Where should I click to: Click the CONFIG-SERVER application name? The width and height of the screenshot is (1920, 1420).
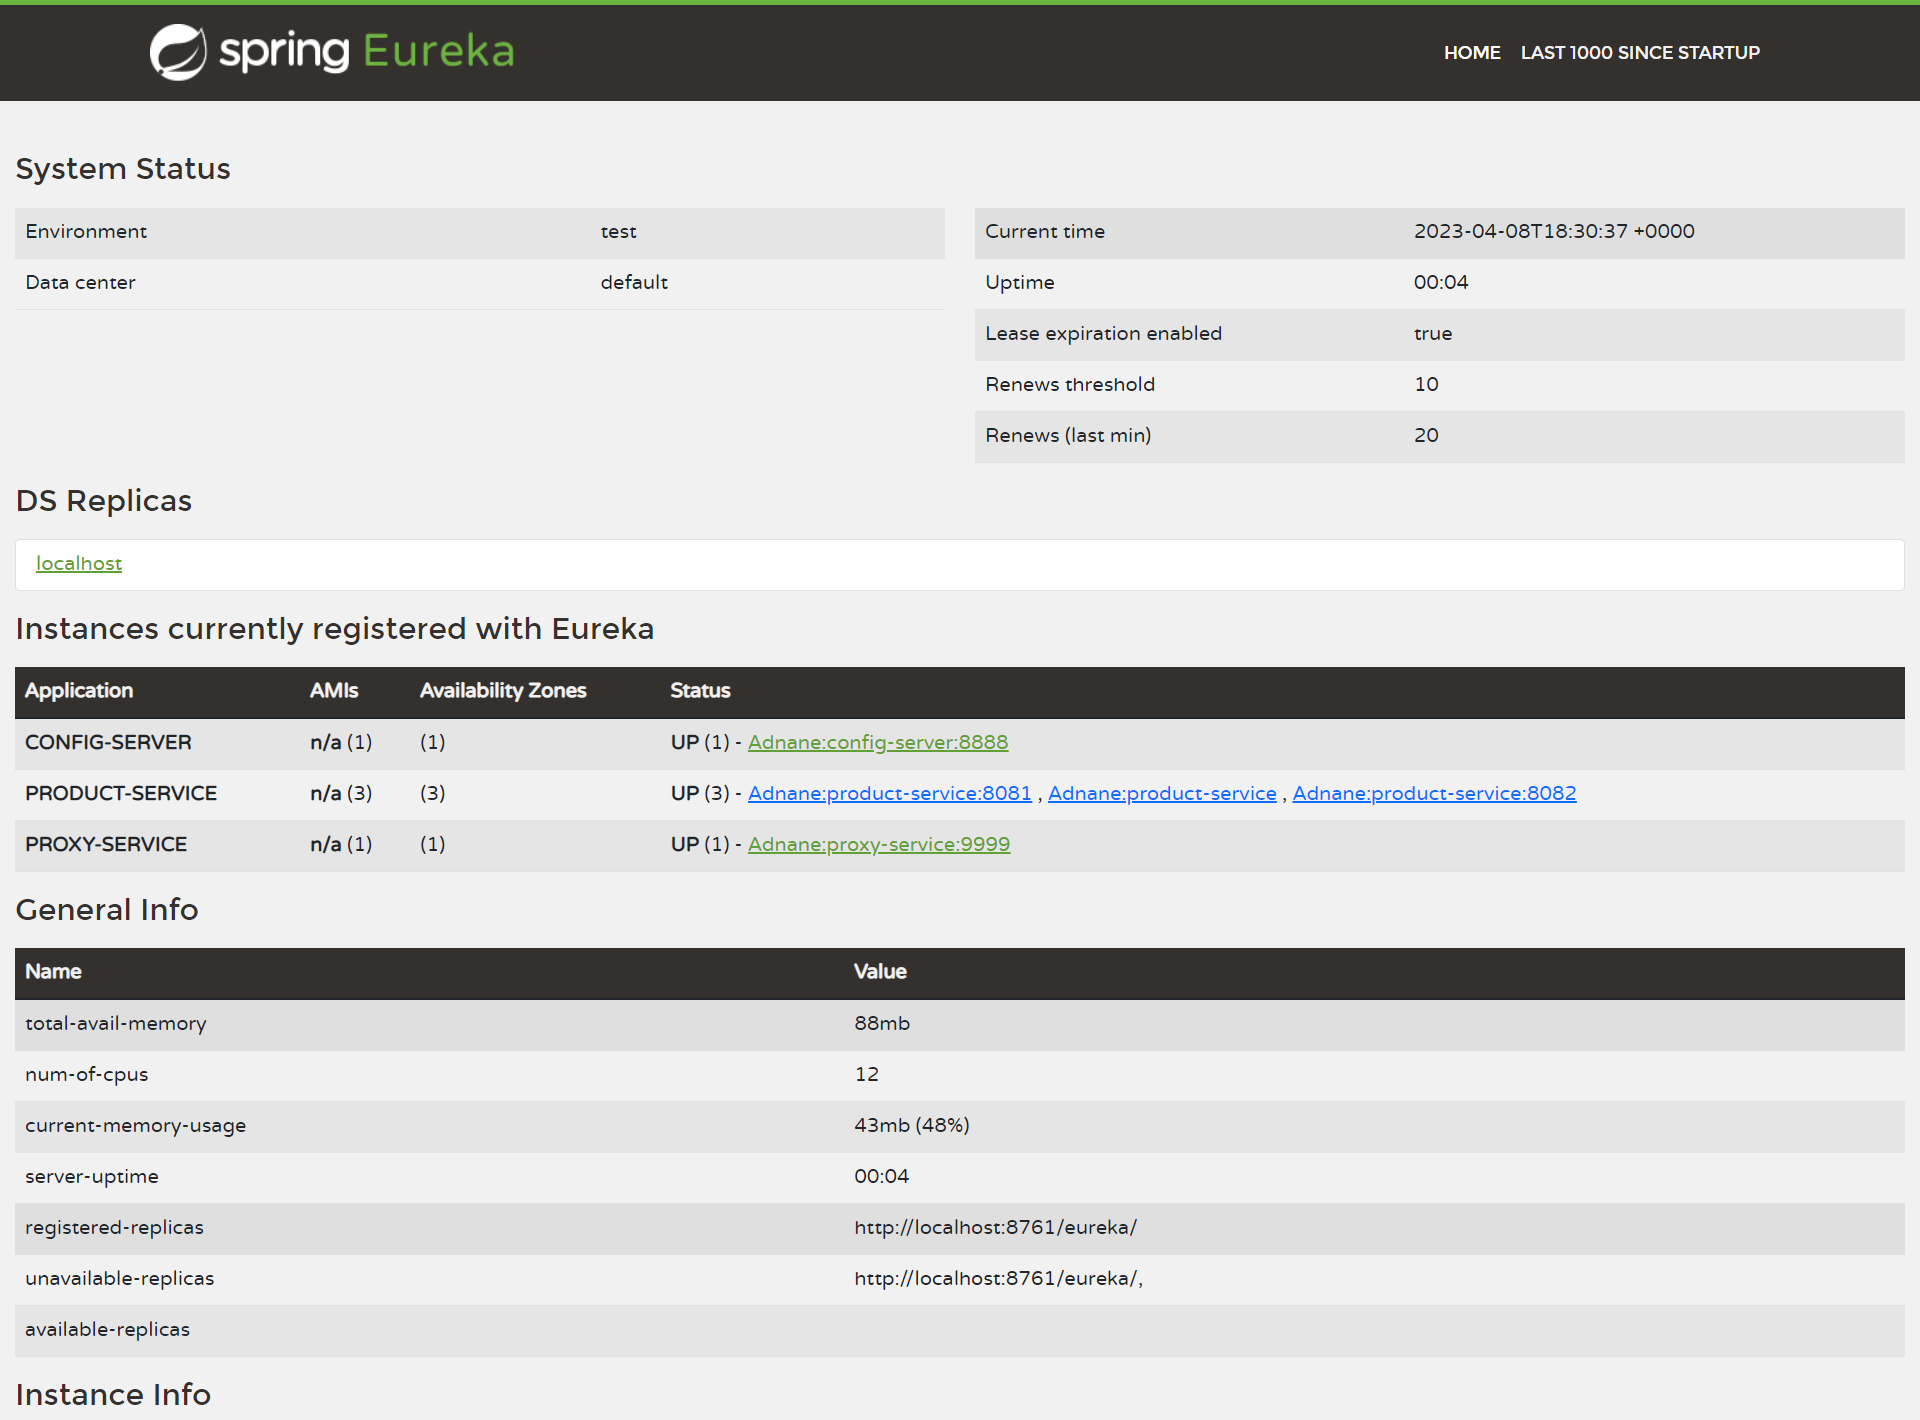coord(108,743)
